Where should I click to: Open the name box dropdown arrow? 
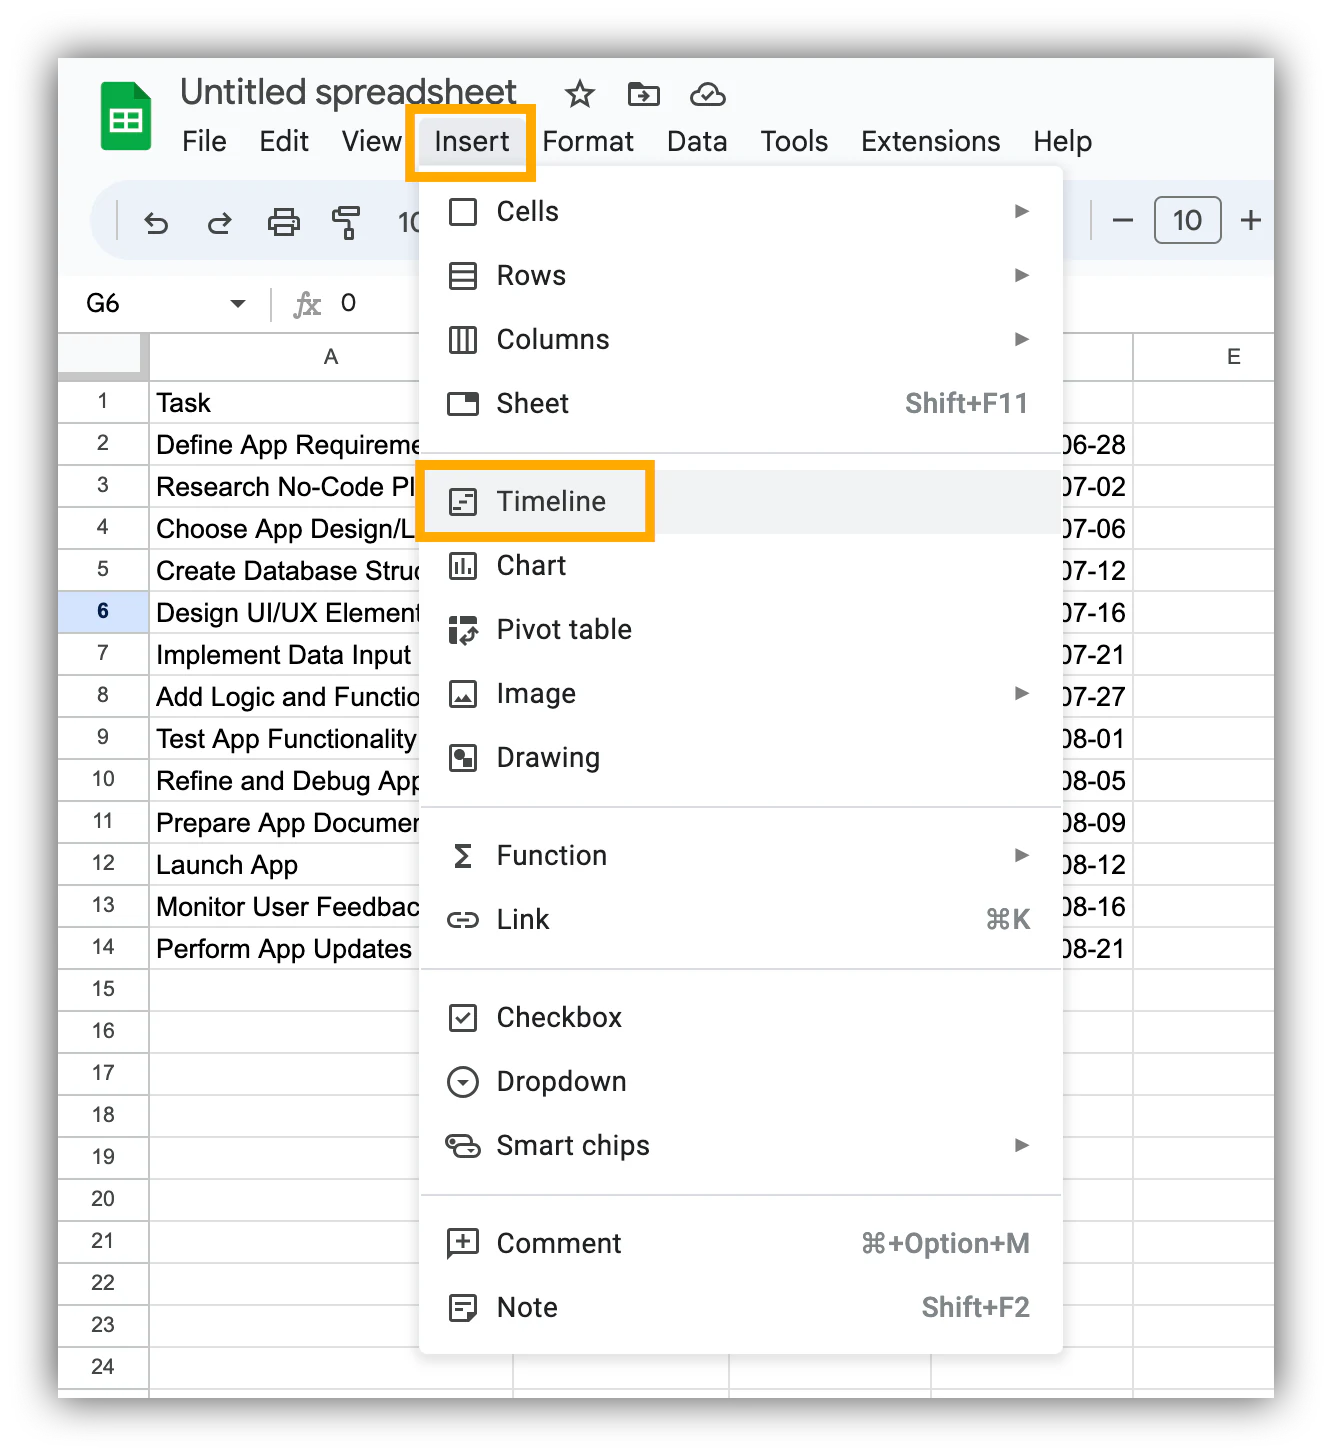tap(237, 303)
